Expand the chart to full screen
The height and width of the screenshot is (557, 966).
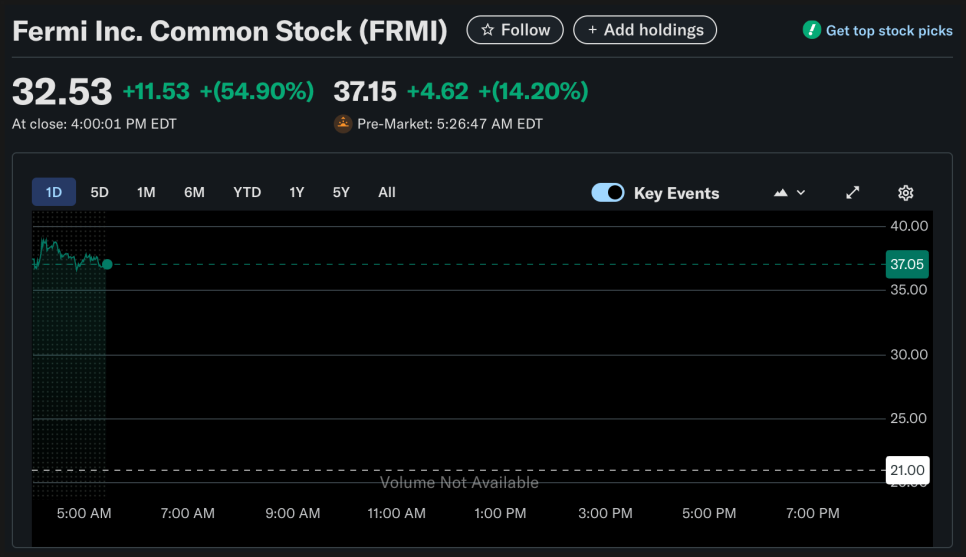[x=853, y=193]
